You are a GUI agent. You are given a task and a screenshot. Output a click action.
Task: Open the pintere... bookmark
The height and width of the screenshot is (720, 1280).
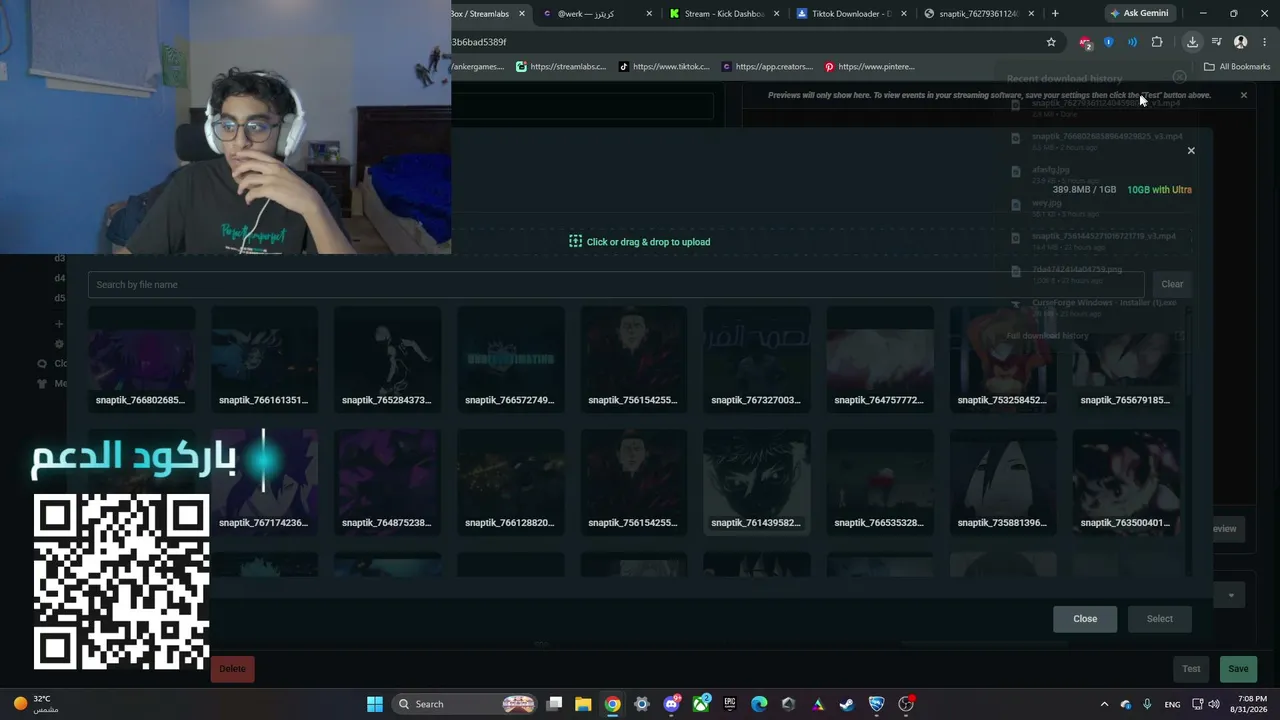point(870,67)
